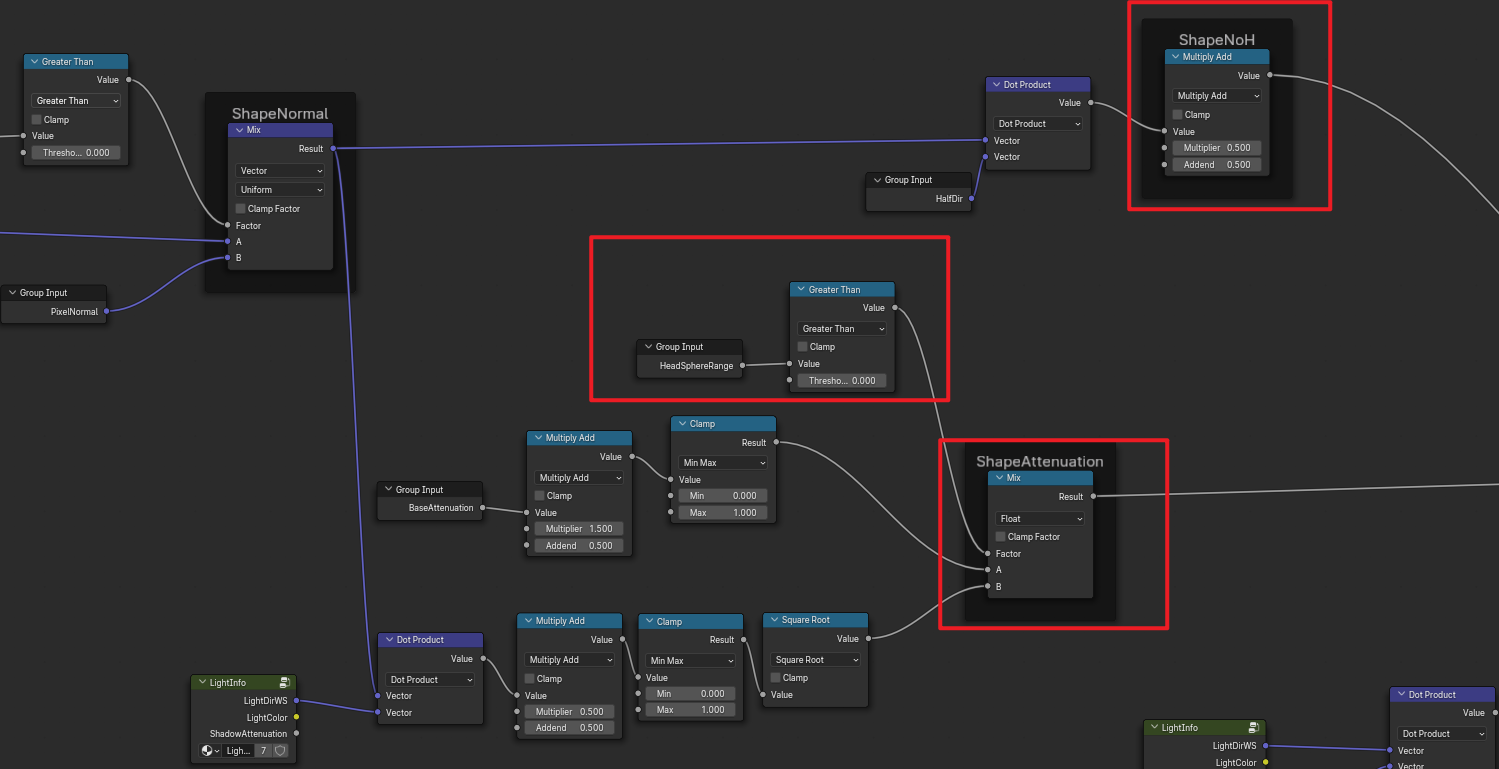The image size is (1499, 769).
Task: Toggle the fake user shield beside user count 7
Action: click(x=280, y=750)
